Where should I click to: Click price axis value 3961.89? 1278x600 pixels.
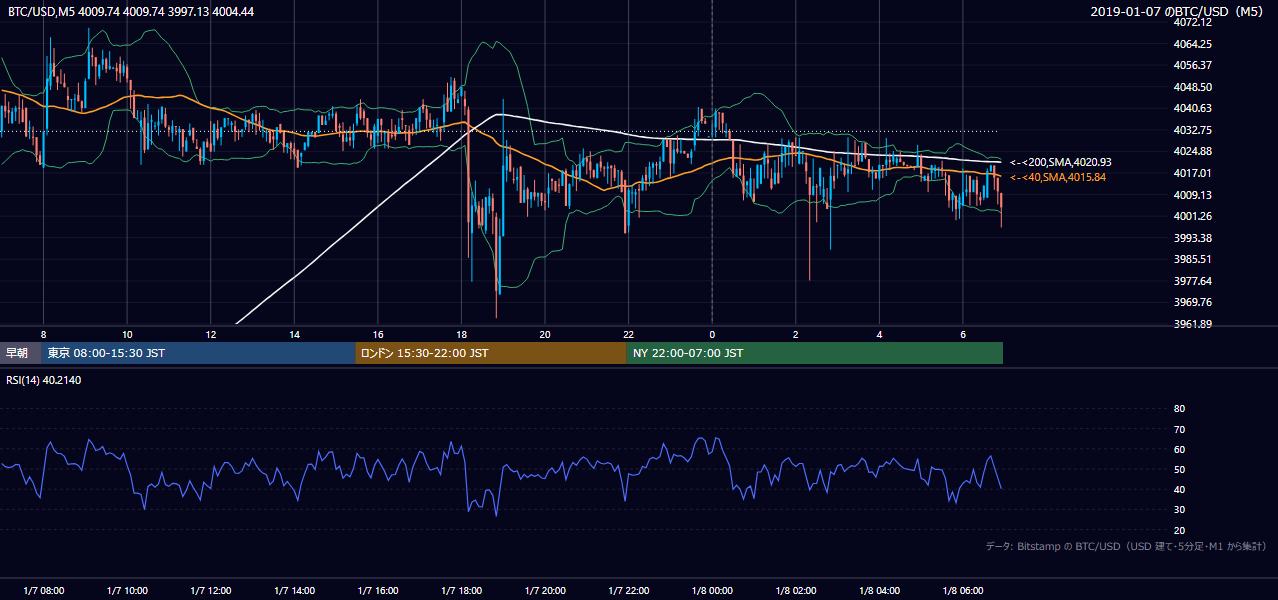1192,324
